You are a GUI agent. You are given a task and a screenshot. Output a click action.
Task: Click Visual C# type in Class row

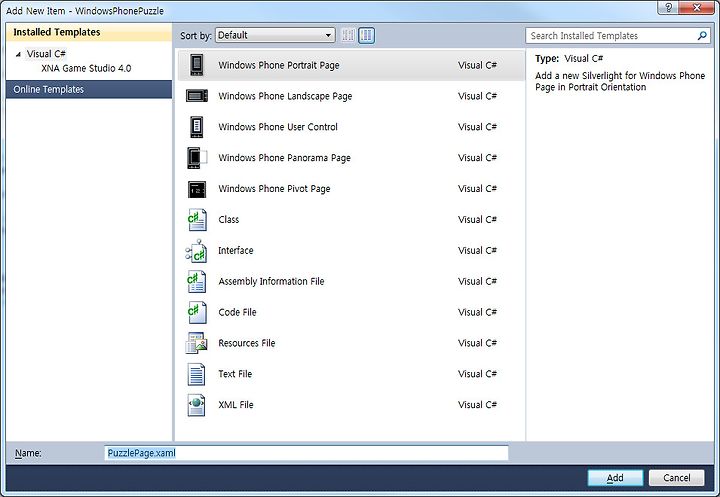pos(477,220)
